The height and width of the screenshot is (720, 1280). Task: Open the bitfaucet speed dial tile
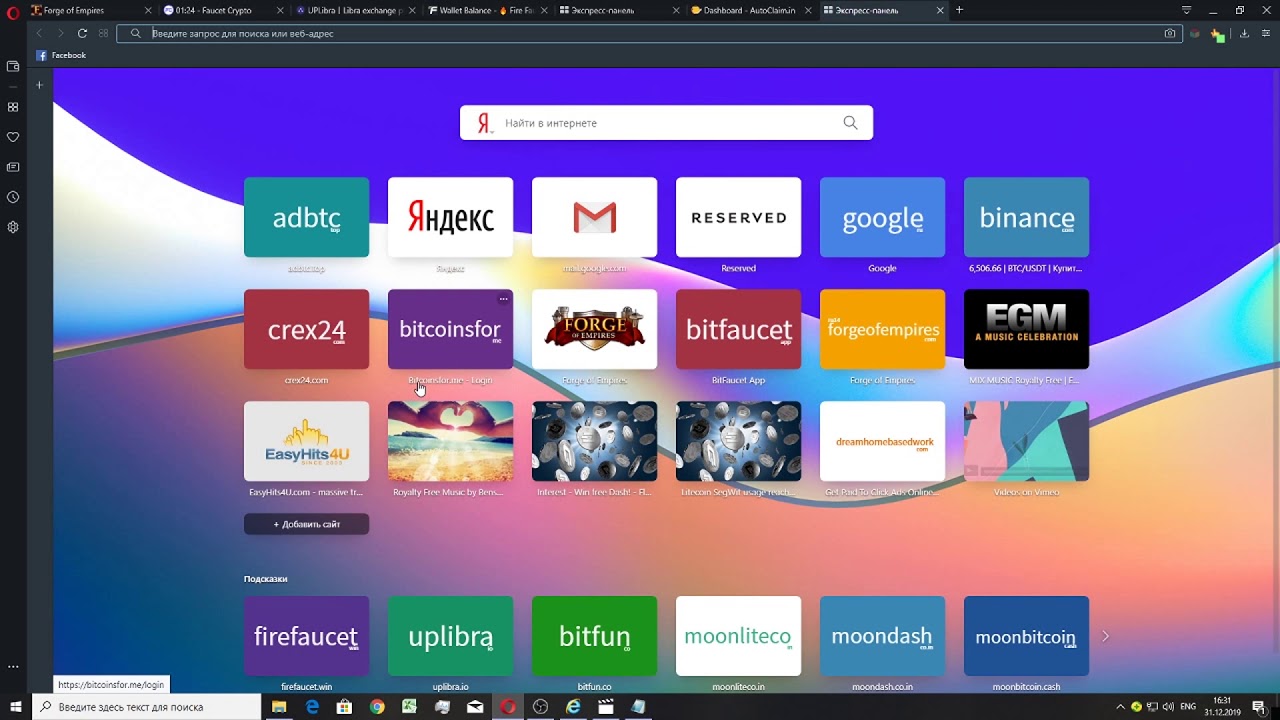coord(738,329)
